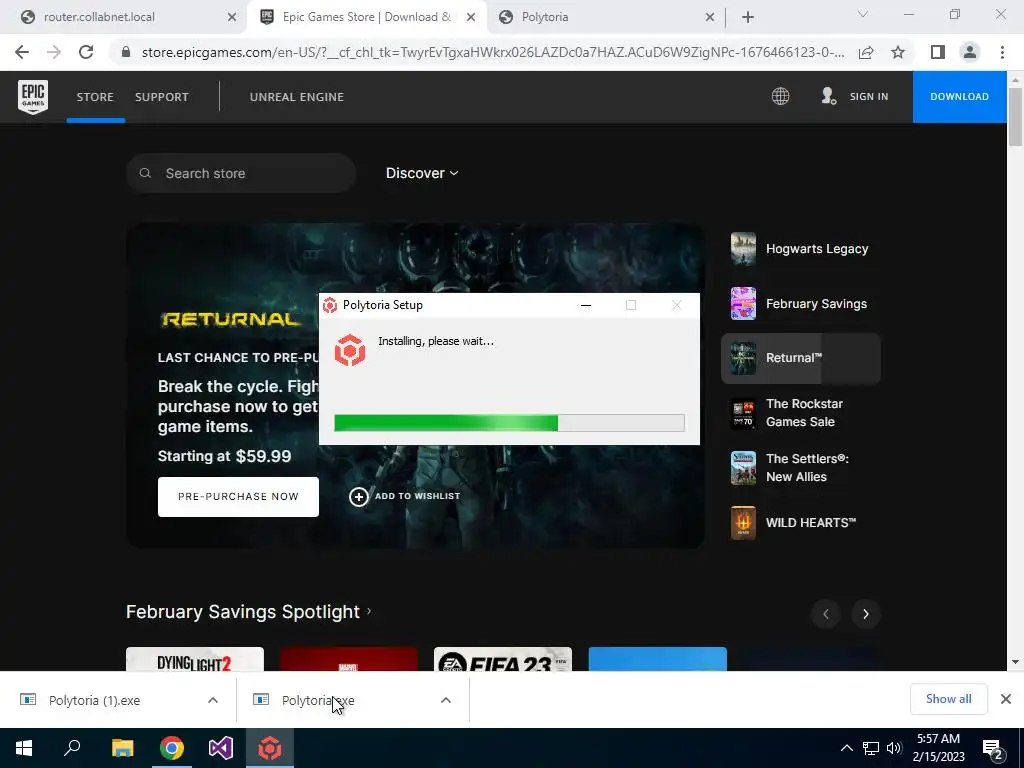Open the FIFA 23 card
The image size is (1024, 768).
coord(503,659)
